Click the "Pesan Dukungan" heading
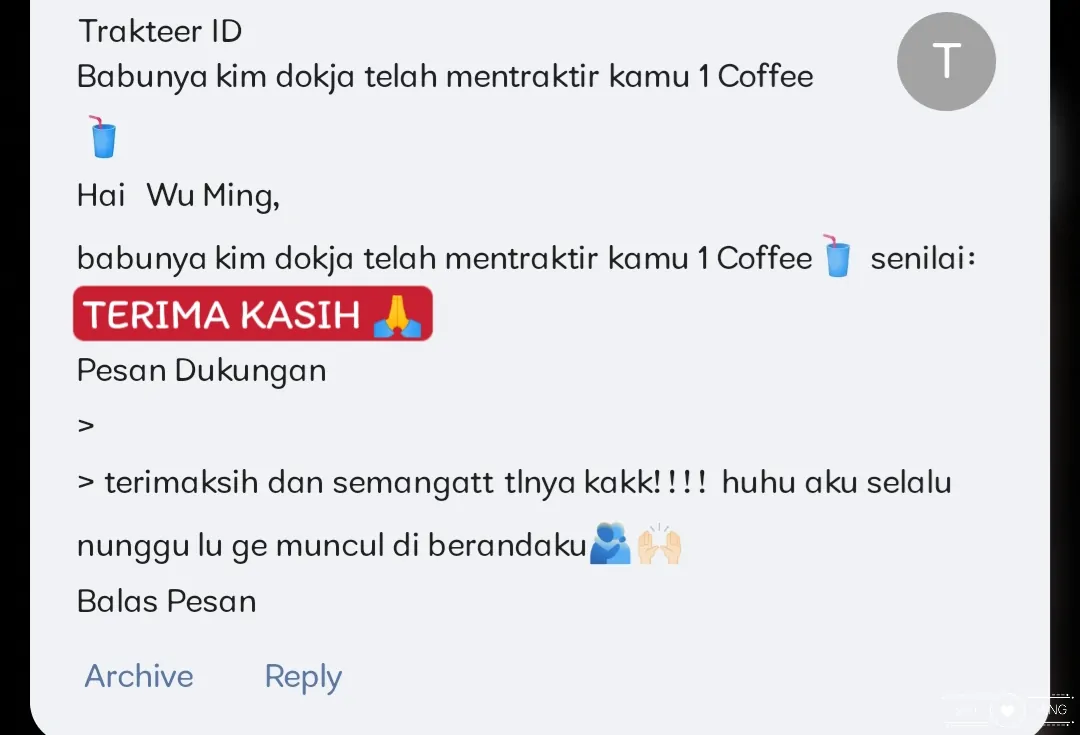This screenshot has height=735, width=1080. (201, 371)
